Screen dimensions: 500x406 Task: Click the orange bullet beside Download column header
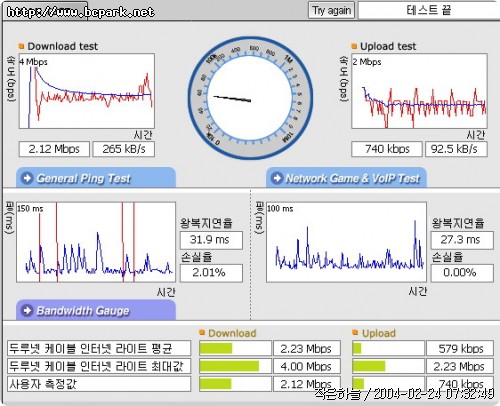tap(202, 332)
